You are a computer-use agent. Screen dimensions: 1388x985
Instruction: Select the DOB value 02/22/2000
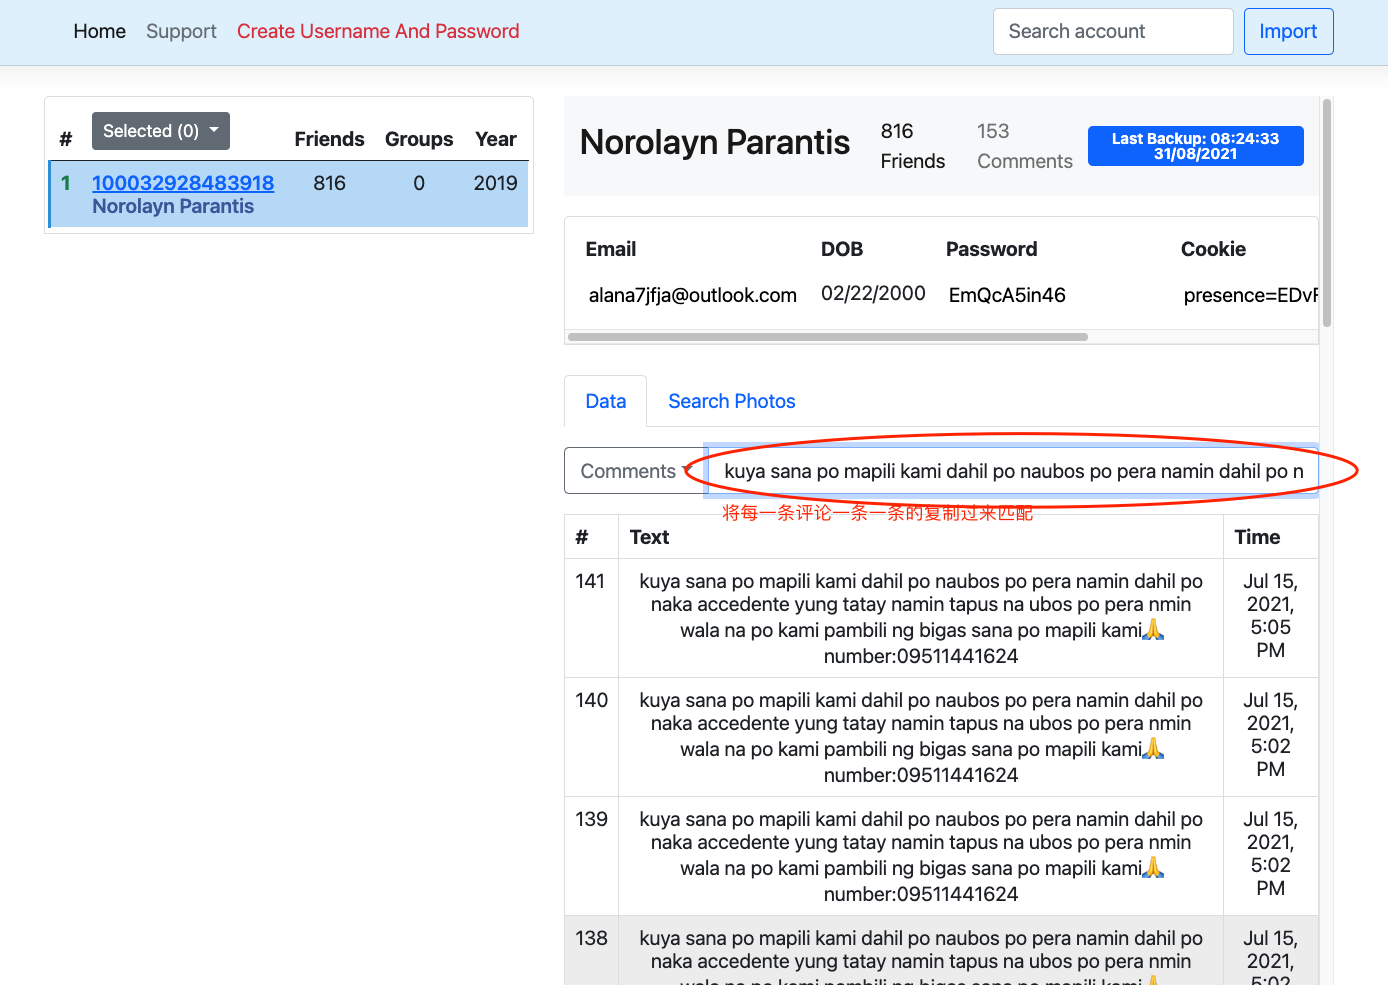point(873,293)
